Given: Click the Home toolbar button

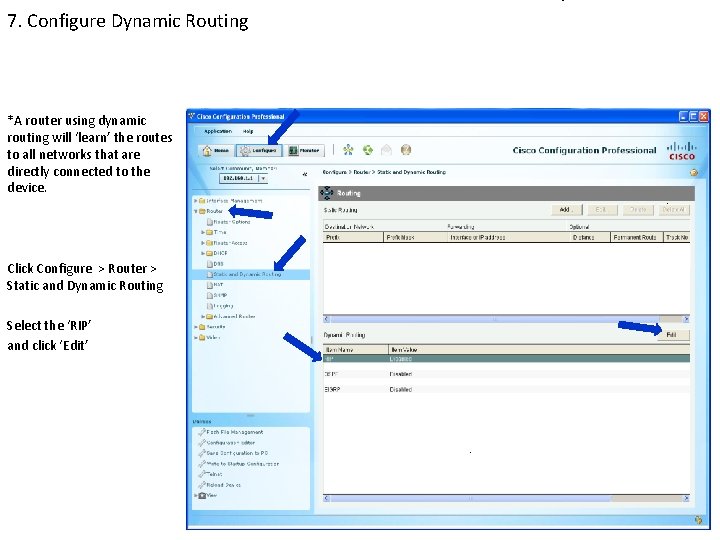Looking at the screenshot, I should [216, 151].
